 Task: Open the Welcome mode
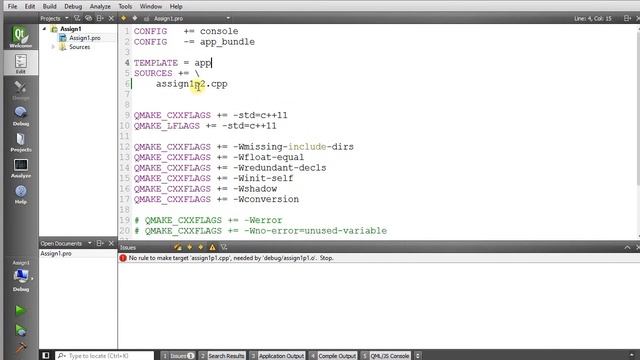(x=20, y=37)
